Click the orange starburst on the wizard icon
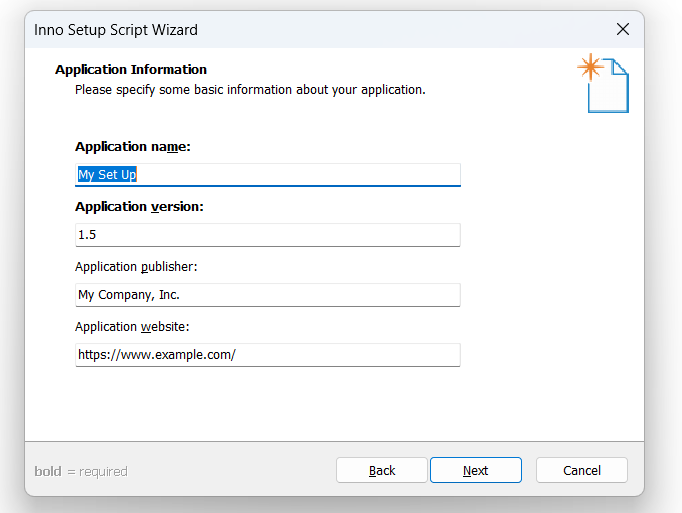Image resolution: width=682 pixels, height=513 pixels. [x=590, y=67]
